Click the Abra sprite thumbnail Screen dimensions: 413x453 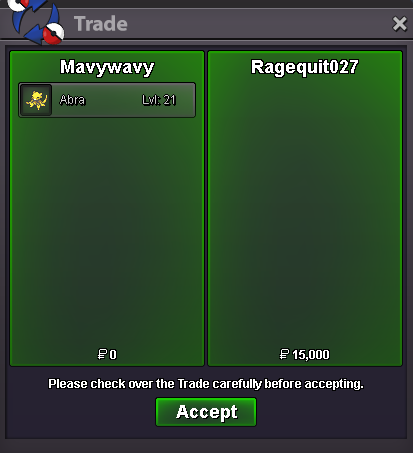[36, 100]
